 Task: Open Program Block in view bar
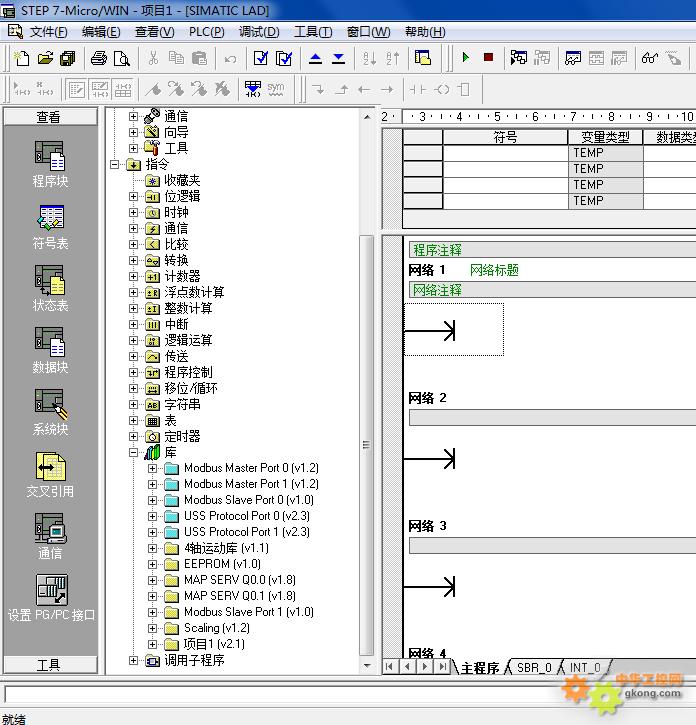click(x=50, y=164)
